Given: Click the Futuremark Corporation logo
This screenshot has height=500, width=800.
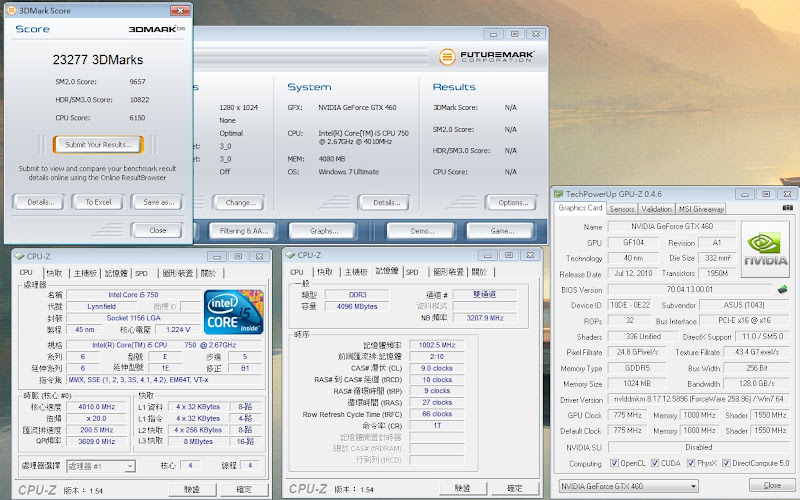Looking at the screenshot, I should point(486,56).
